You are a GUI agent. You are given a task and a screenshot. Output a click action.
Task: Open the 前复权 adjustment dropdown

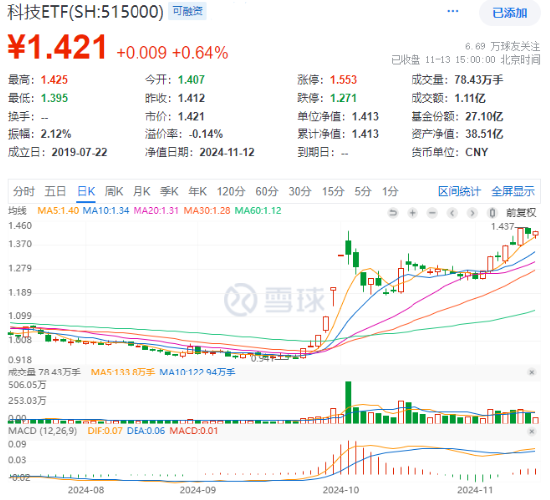(x=521, y=213)
